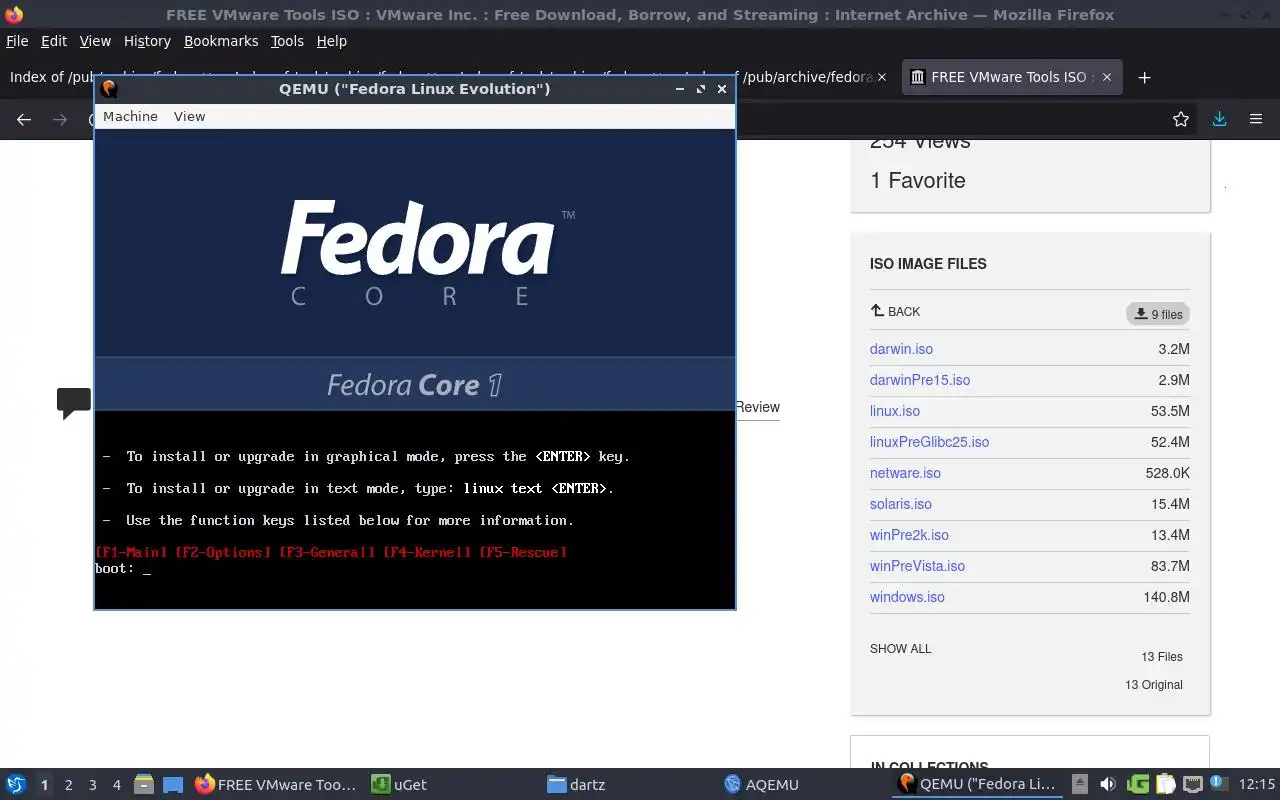Click the boot prompt in the QEMU screen
This screenshot has height=800, width=1280.
(123, 568)
